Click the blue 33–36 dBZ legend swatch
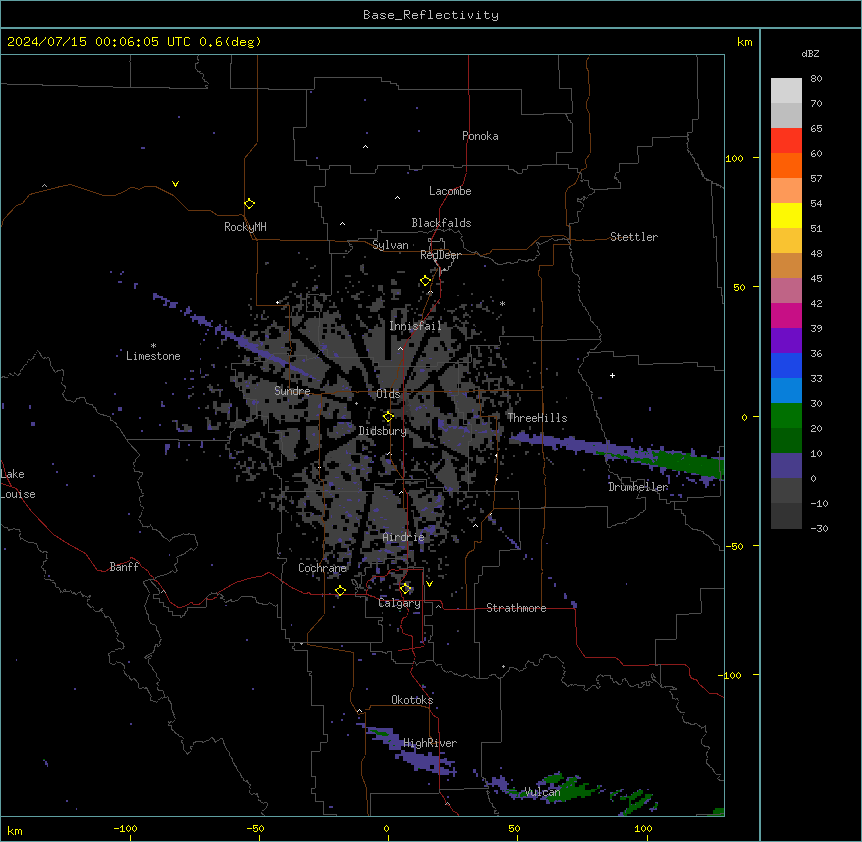Image resolution: width=862 pixels, height=842 pixels. coord(786,365)
